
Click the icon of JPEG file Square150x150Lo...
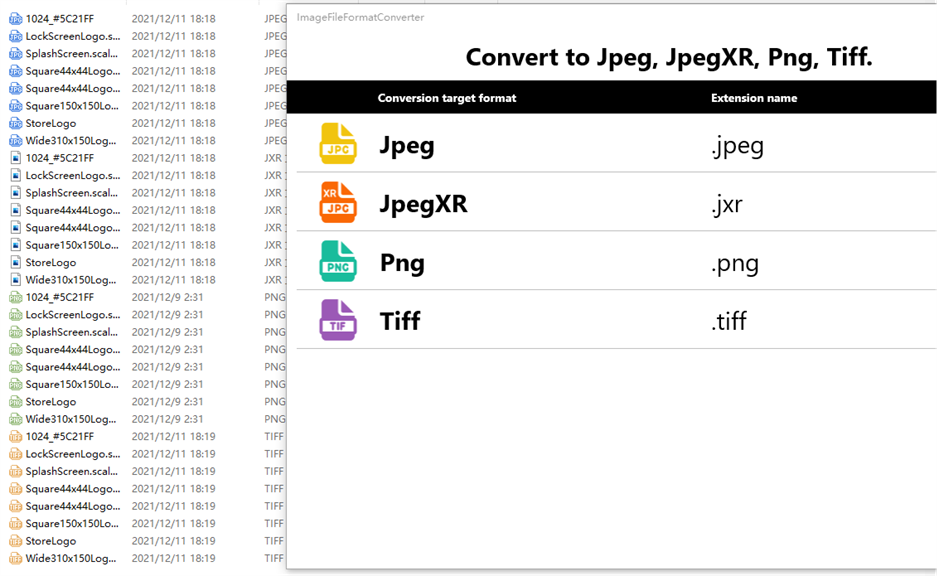tap(16, 106)
